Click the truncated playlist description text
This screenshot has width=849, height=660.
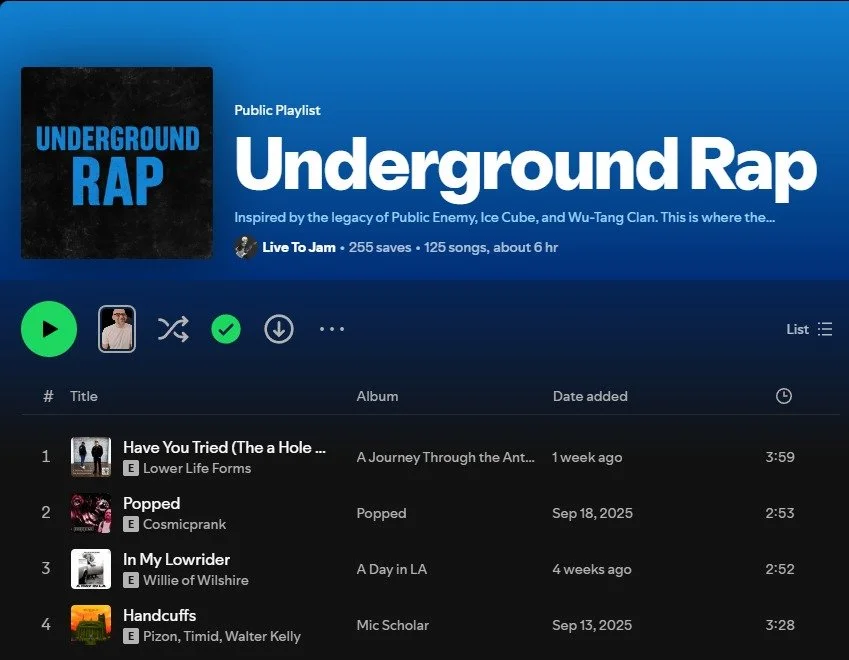point(503,217)
